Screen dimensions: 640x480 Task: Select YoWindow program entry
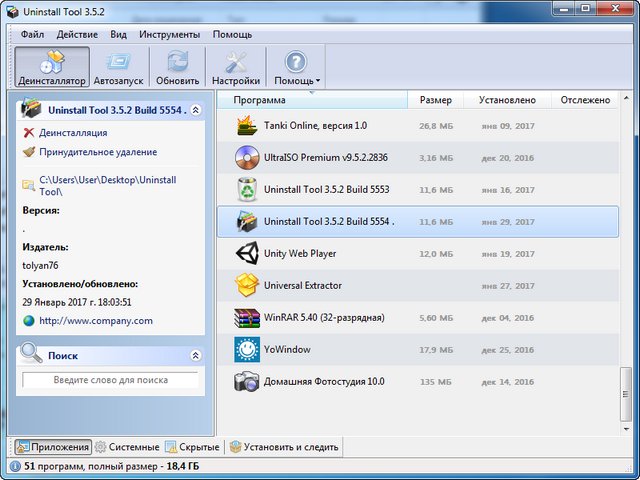(x=418, y=349)
